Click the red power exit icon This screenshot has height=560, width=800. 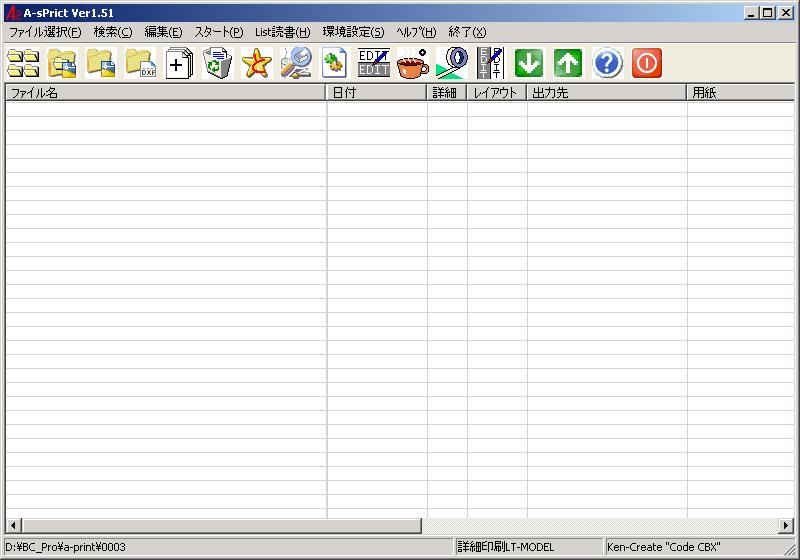coord(647,64)
